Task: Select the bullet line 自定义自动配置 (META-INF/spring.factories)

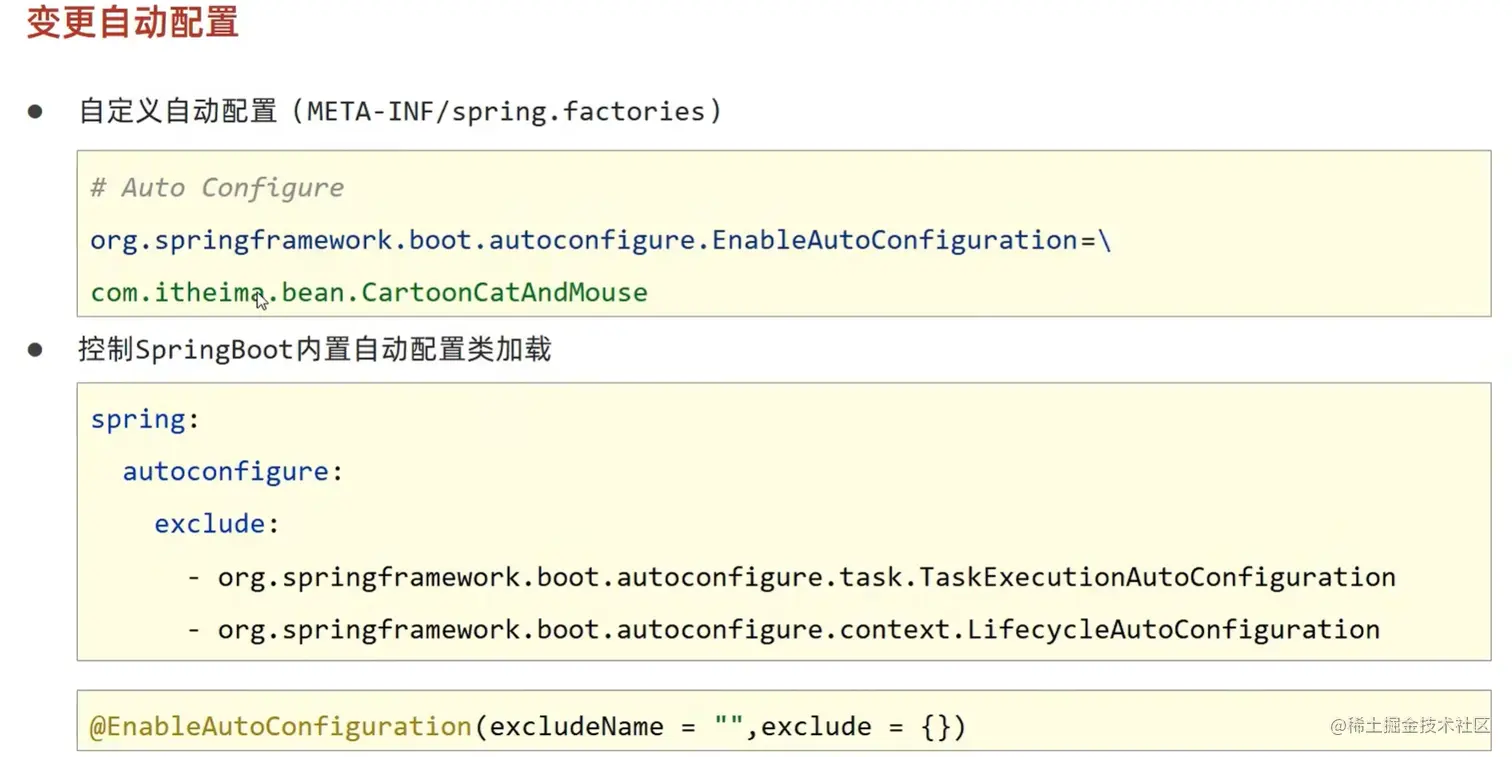Action: tap(400, 111)
